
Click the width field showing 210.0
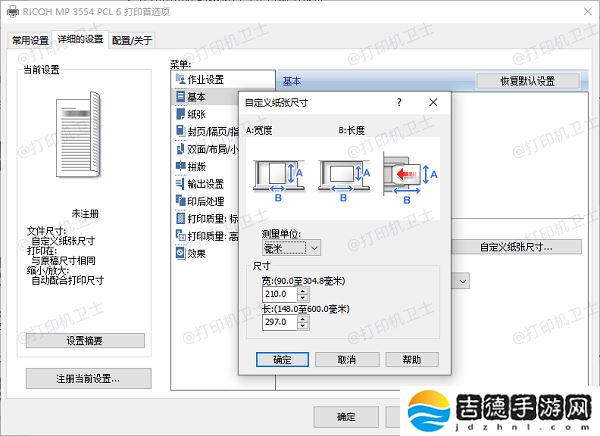pyautogui.click(x=280, y=294)
